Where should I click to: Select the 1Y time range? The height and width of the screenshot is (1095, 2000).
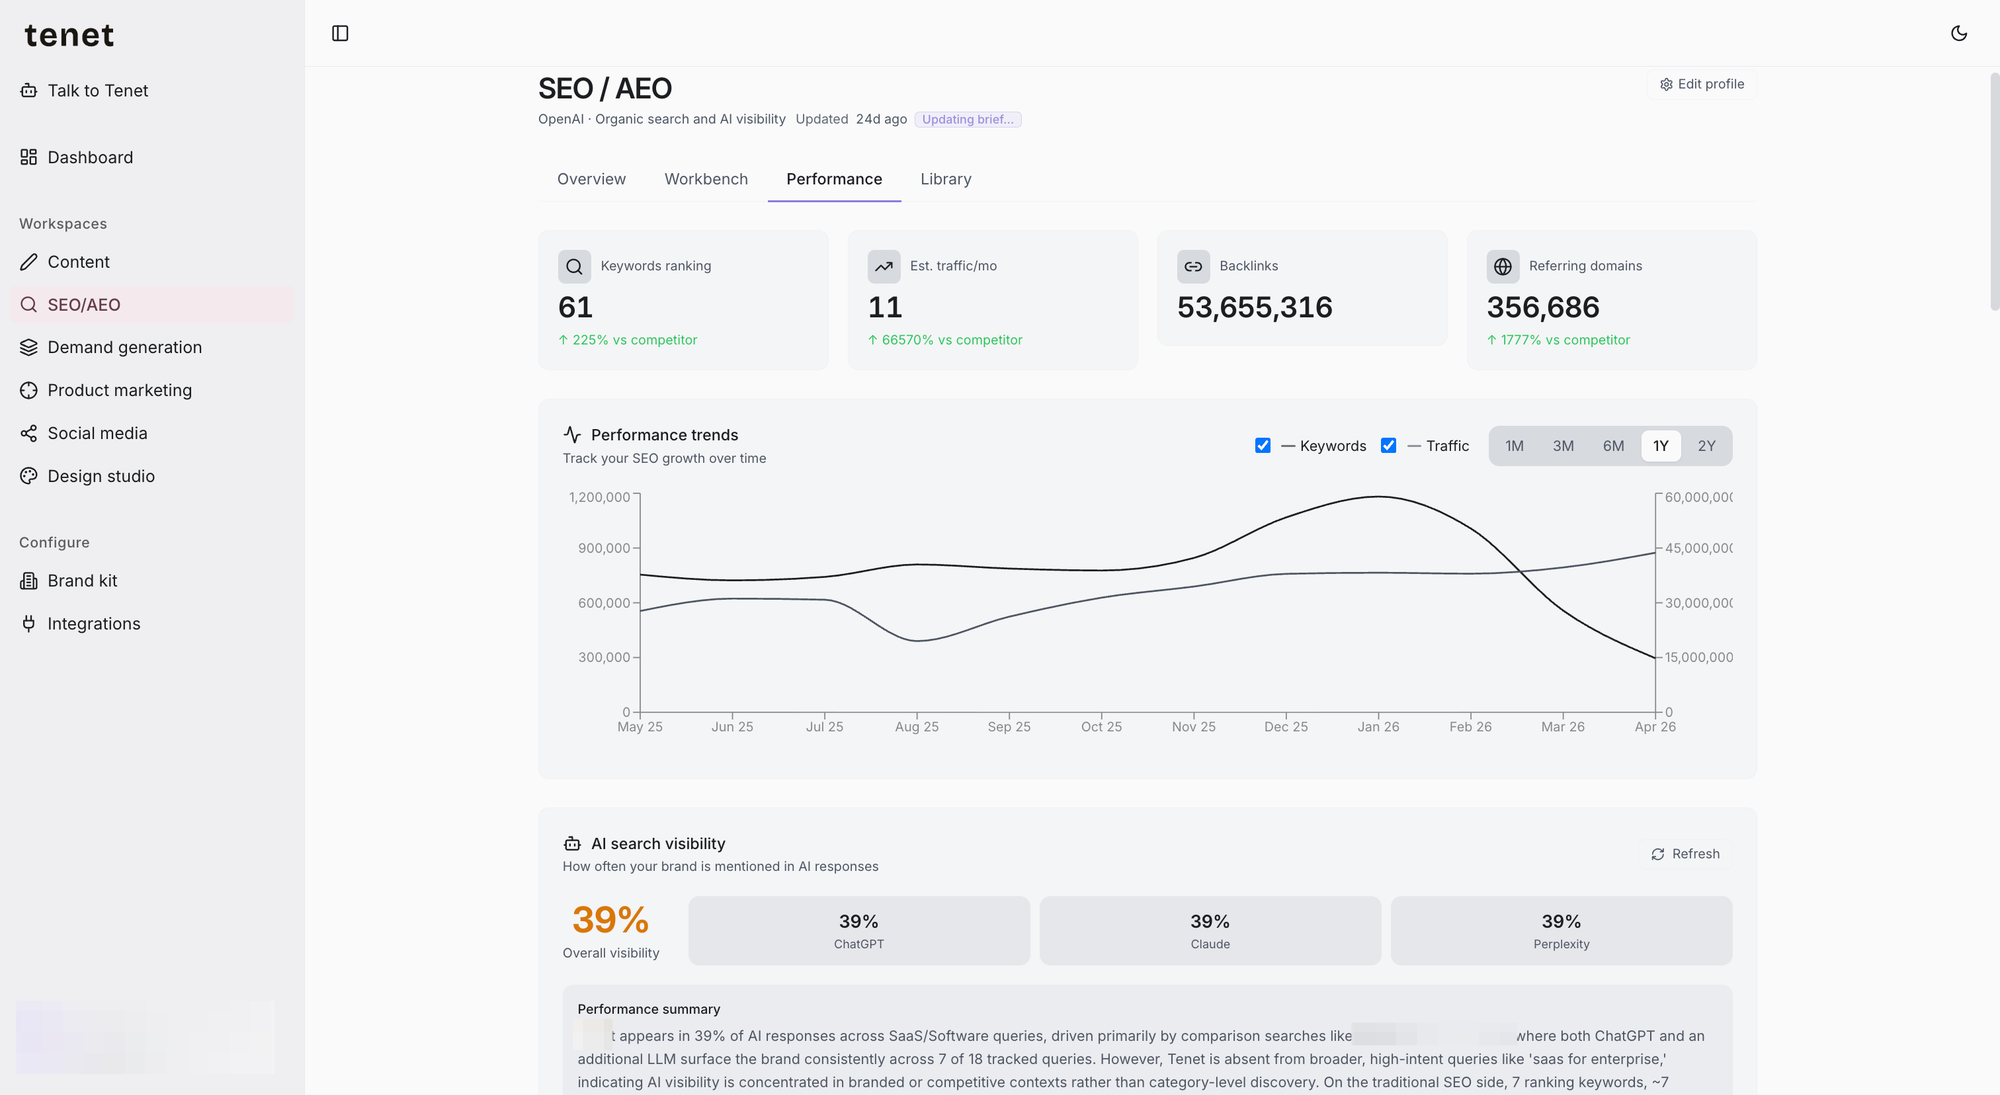click(x=1661, y=446)
